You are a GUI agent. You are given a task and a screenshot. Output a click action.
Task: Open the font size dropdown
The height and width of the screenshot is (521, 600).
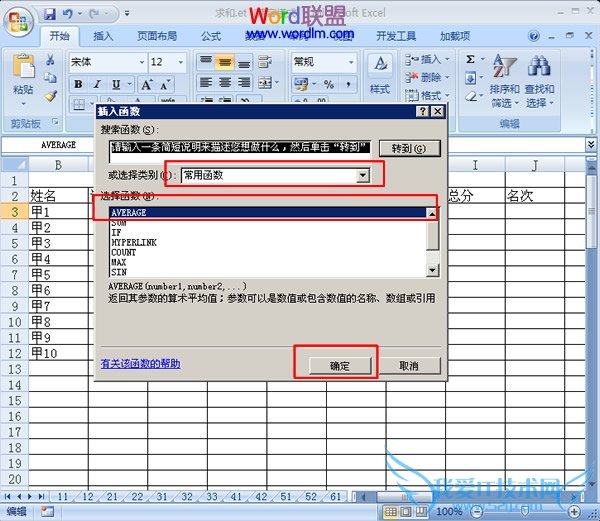click(181, 62)
